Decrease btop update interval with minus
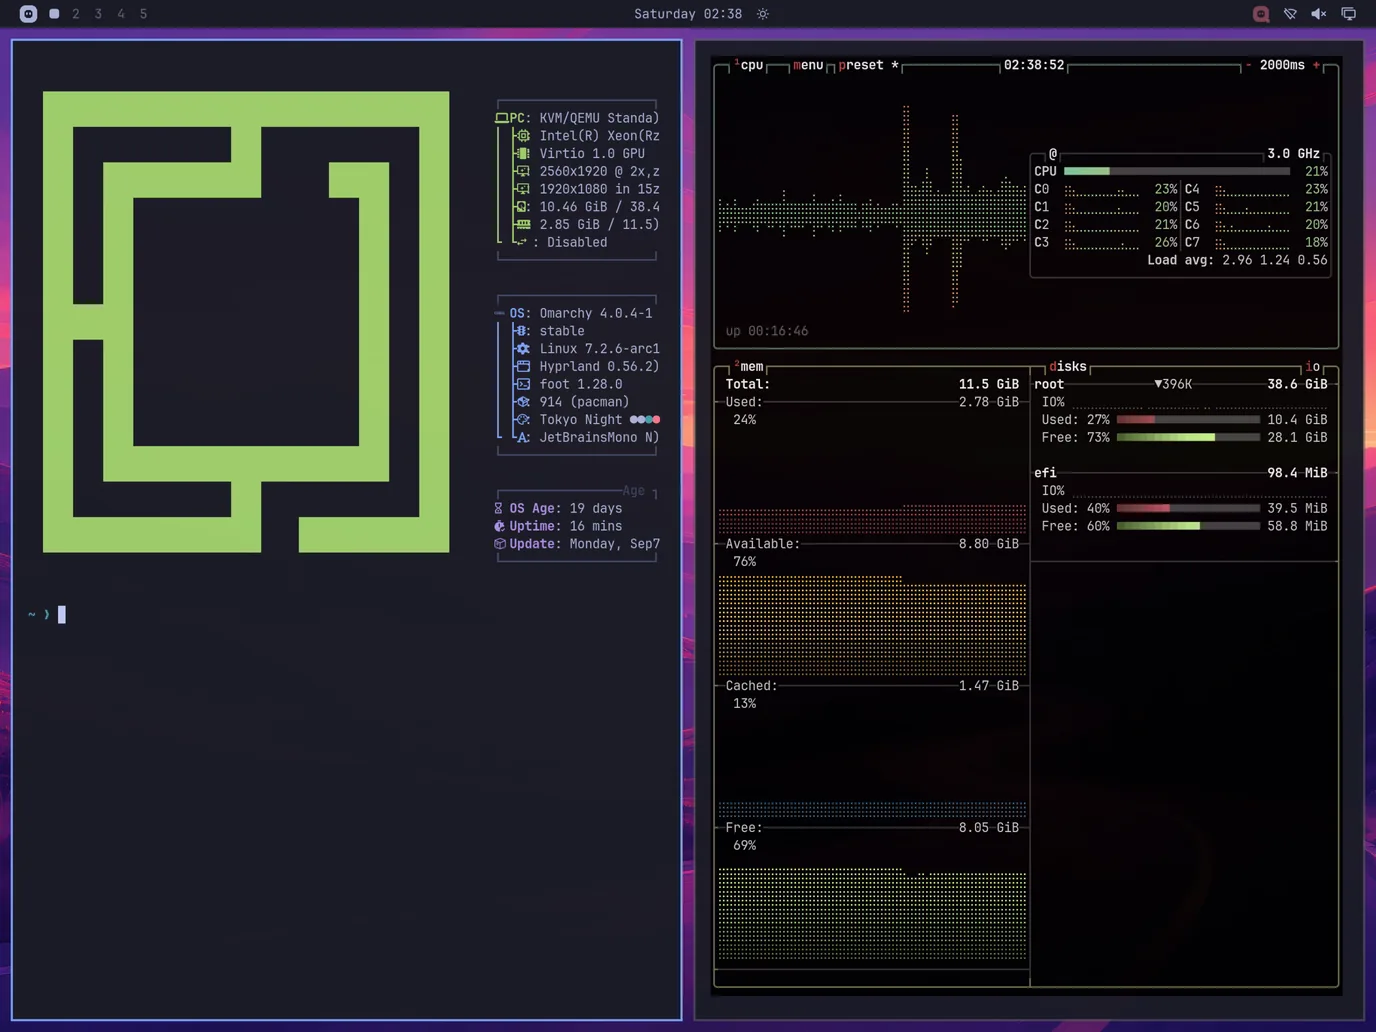This screenshot has height=1032, width=1376. 1248,65
